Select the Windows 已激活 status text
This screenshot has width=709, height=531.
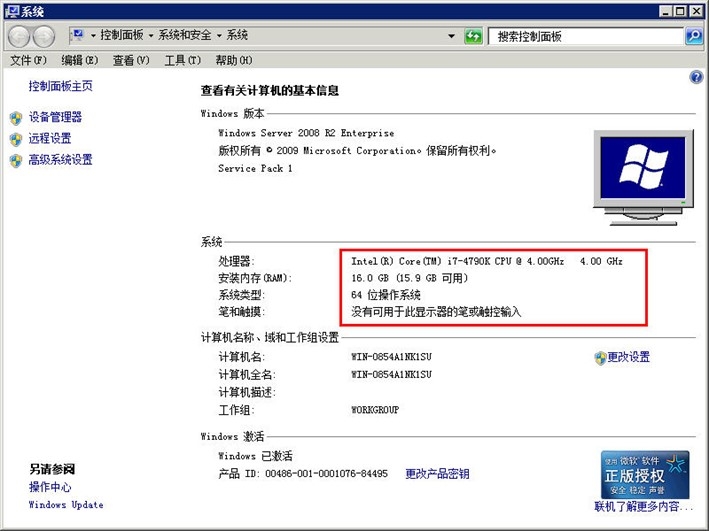[255, 456]
